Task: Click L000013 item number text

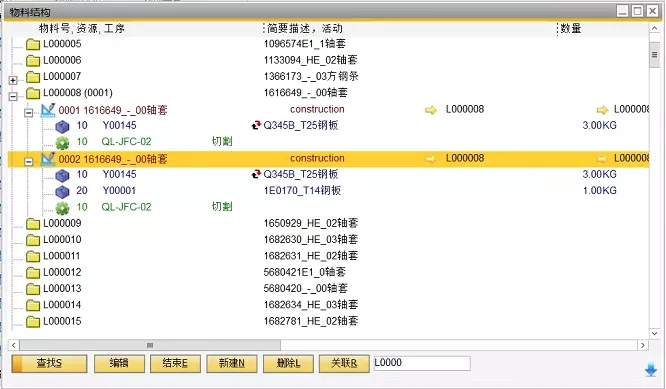Action: click(x=62, y=288)
